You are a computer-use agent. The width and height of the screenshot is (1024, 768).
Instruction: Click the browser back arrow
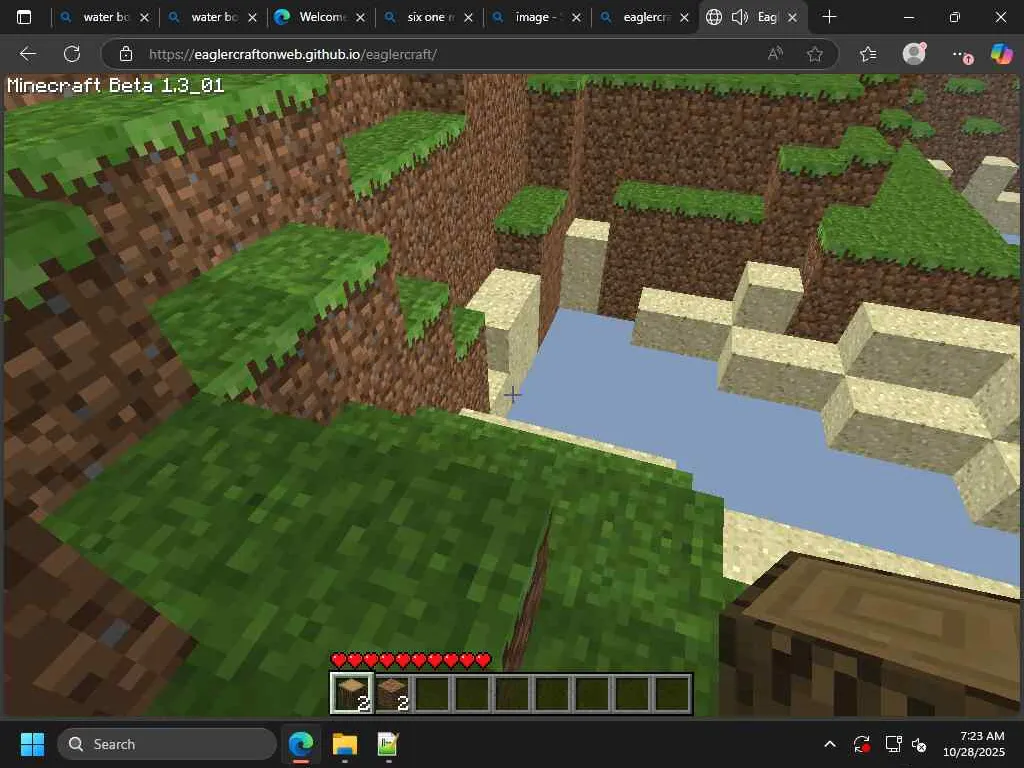[27, 54]
